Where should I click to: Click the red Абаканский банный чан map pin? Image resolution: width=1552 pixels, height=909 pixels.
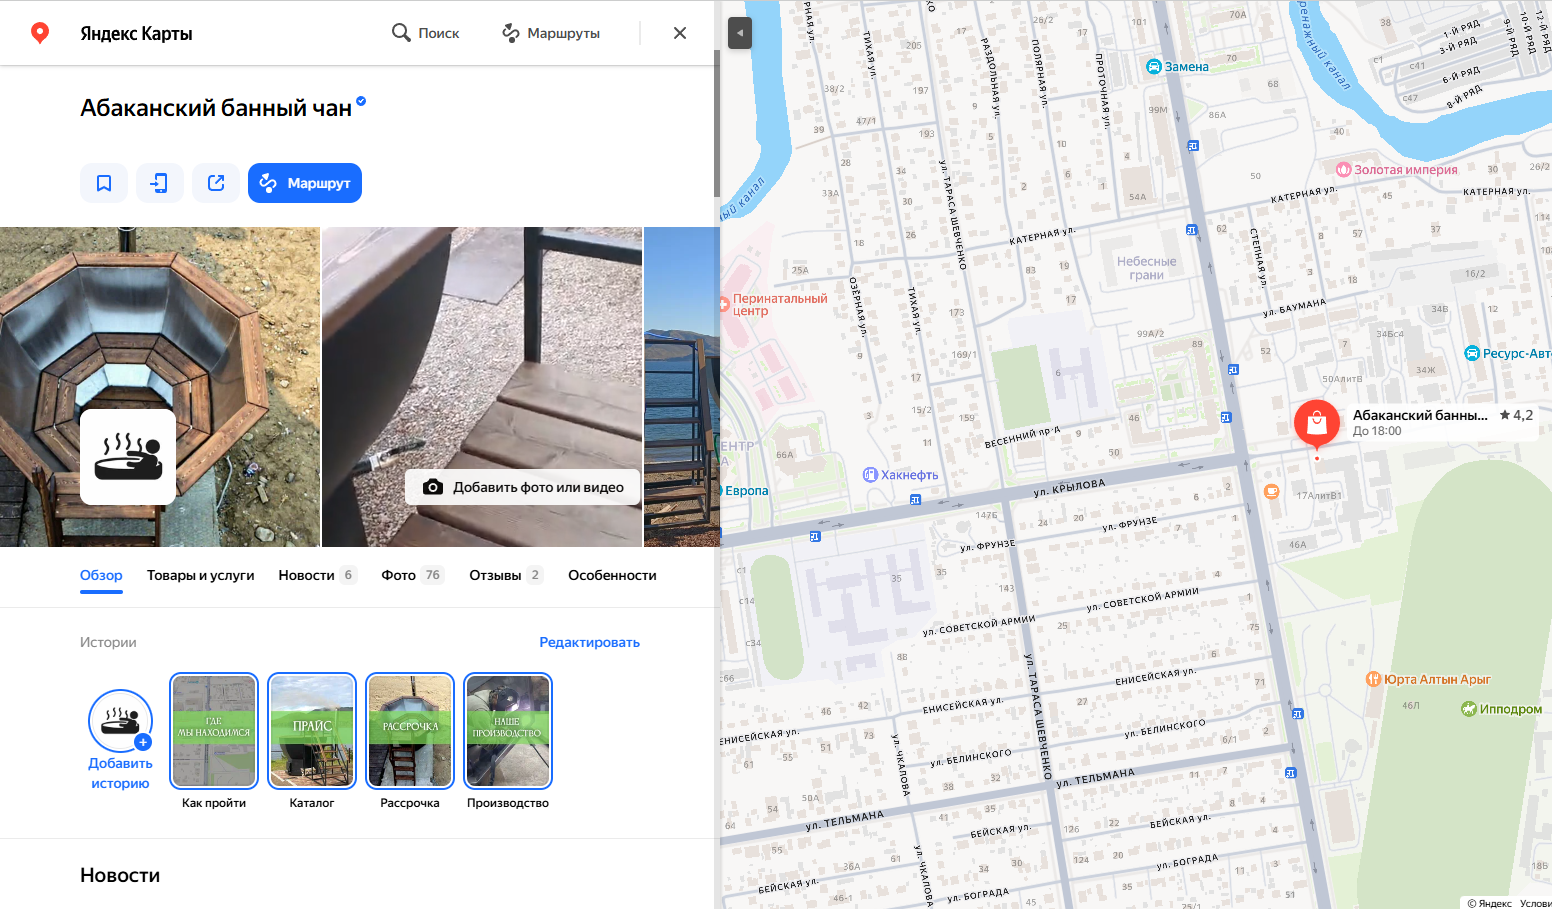click(1317, 424)
